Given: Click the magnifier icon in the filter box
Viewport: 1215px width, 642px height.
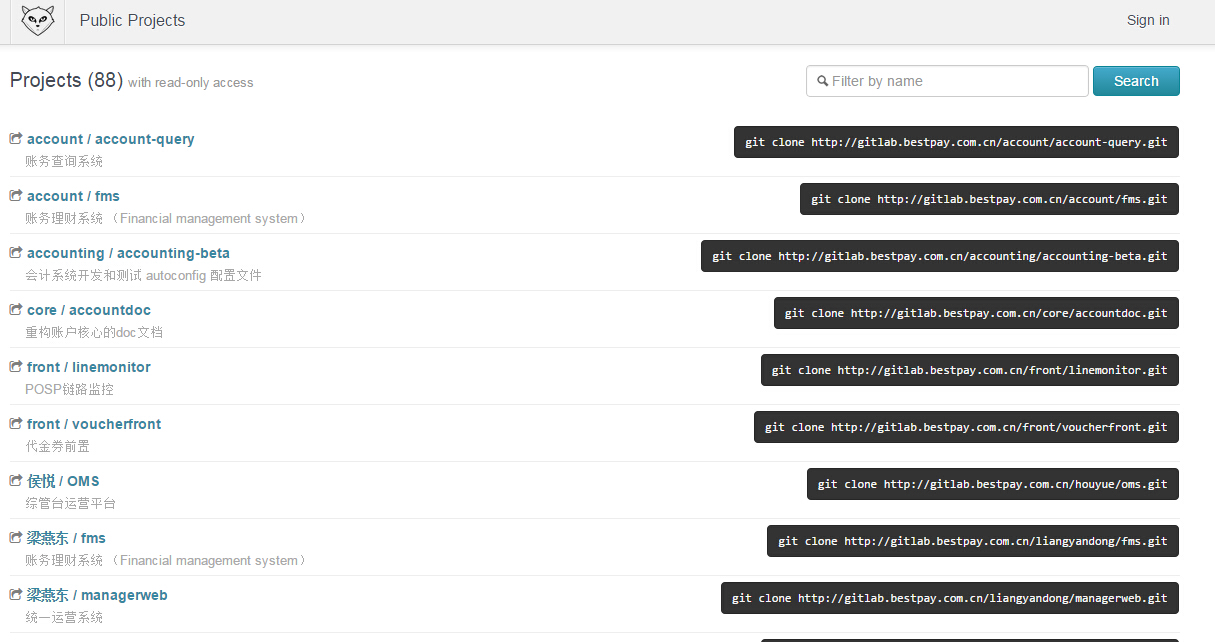Looking at the screenshot, I should [x=822, y=82].
